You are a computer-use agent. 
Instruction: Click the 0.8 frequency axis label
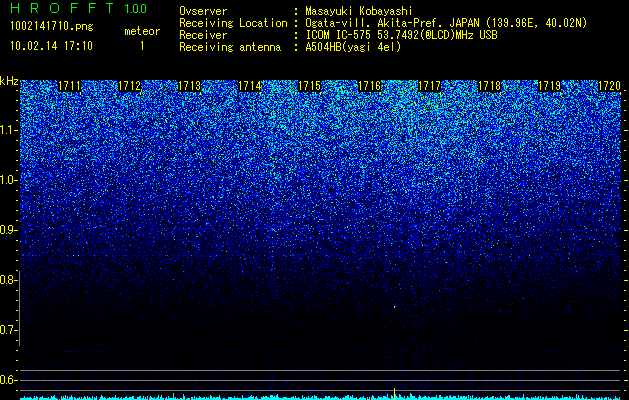point(7,280)
